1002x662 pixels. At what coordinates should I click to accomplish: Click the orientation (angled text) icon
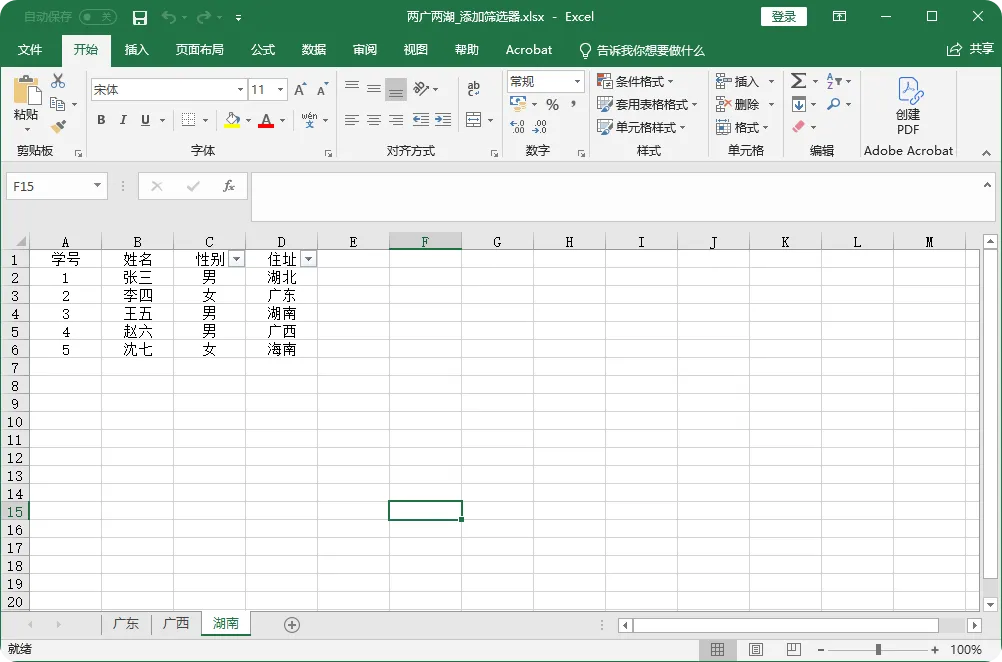tap(421, 88)
